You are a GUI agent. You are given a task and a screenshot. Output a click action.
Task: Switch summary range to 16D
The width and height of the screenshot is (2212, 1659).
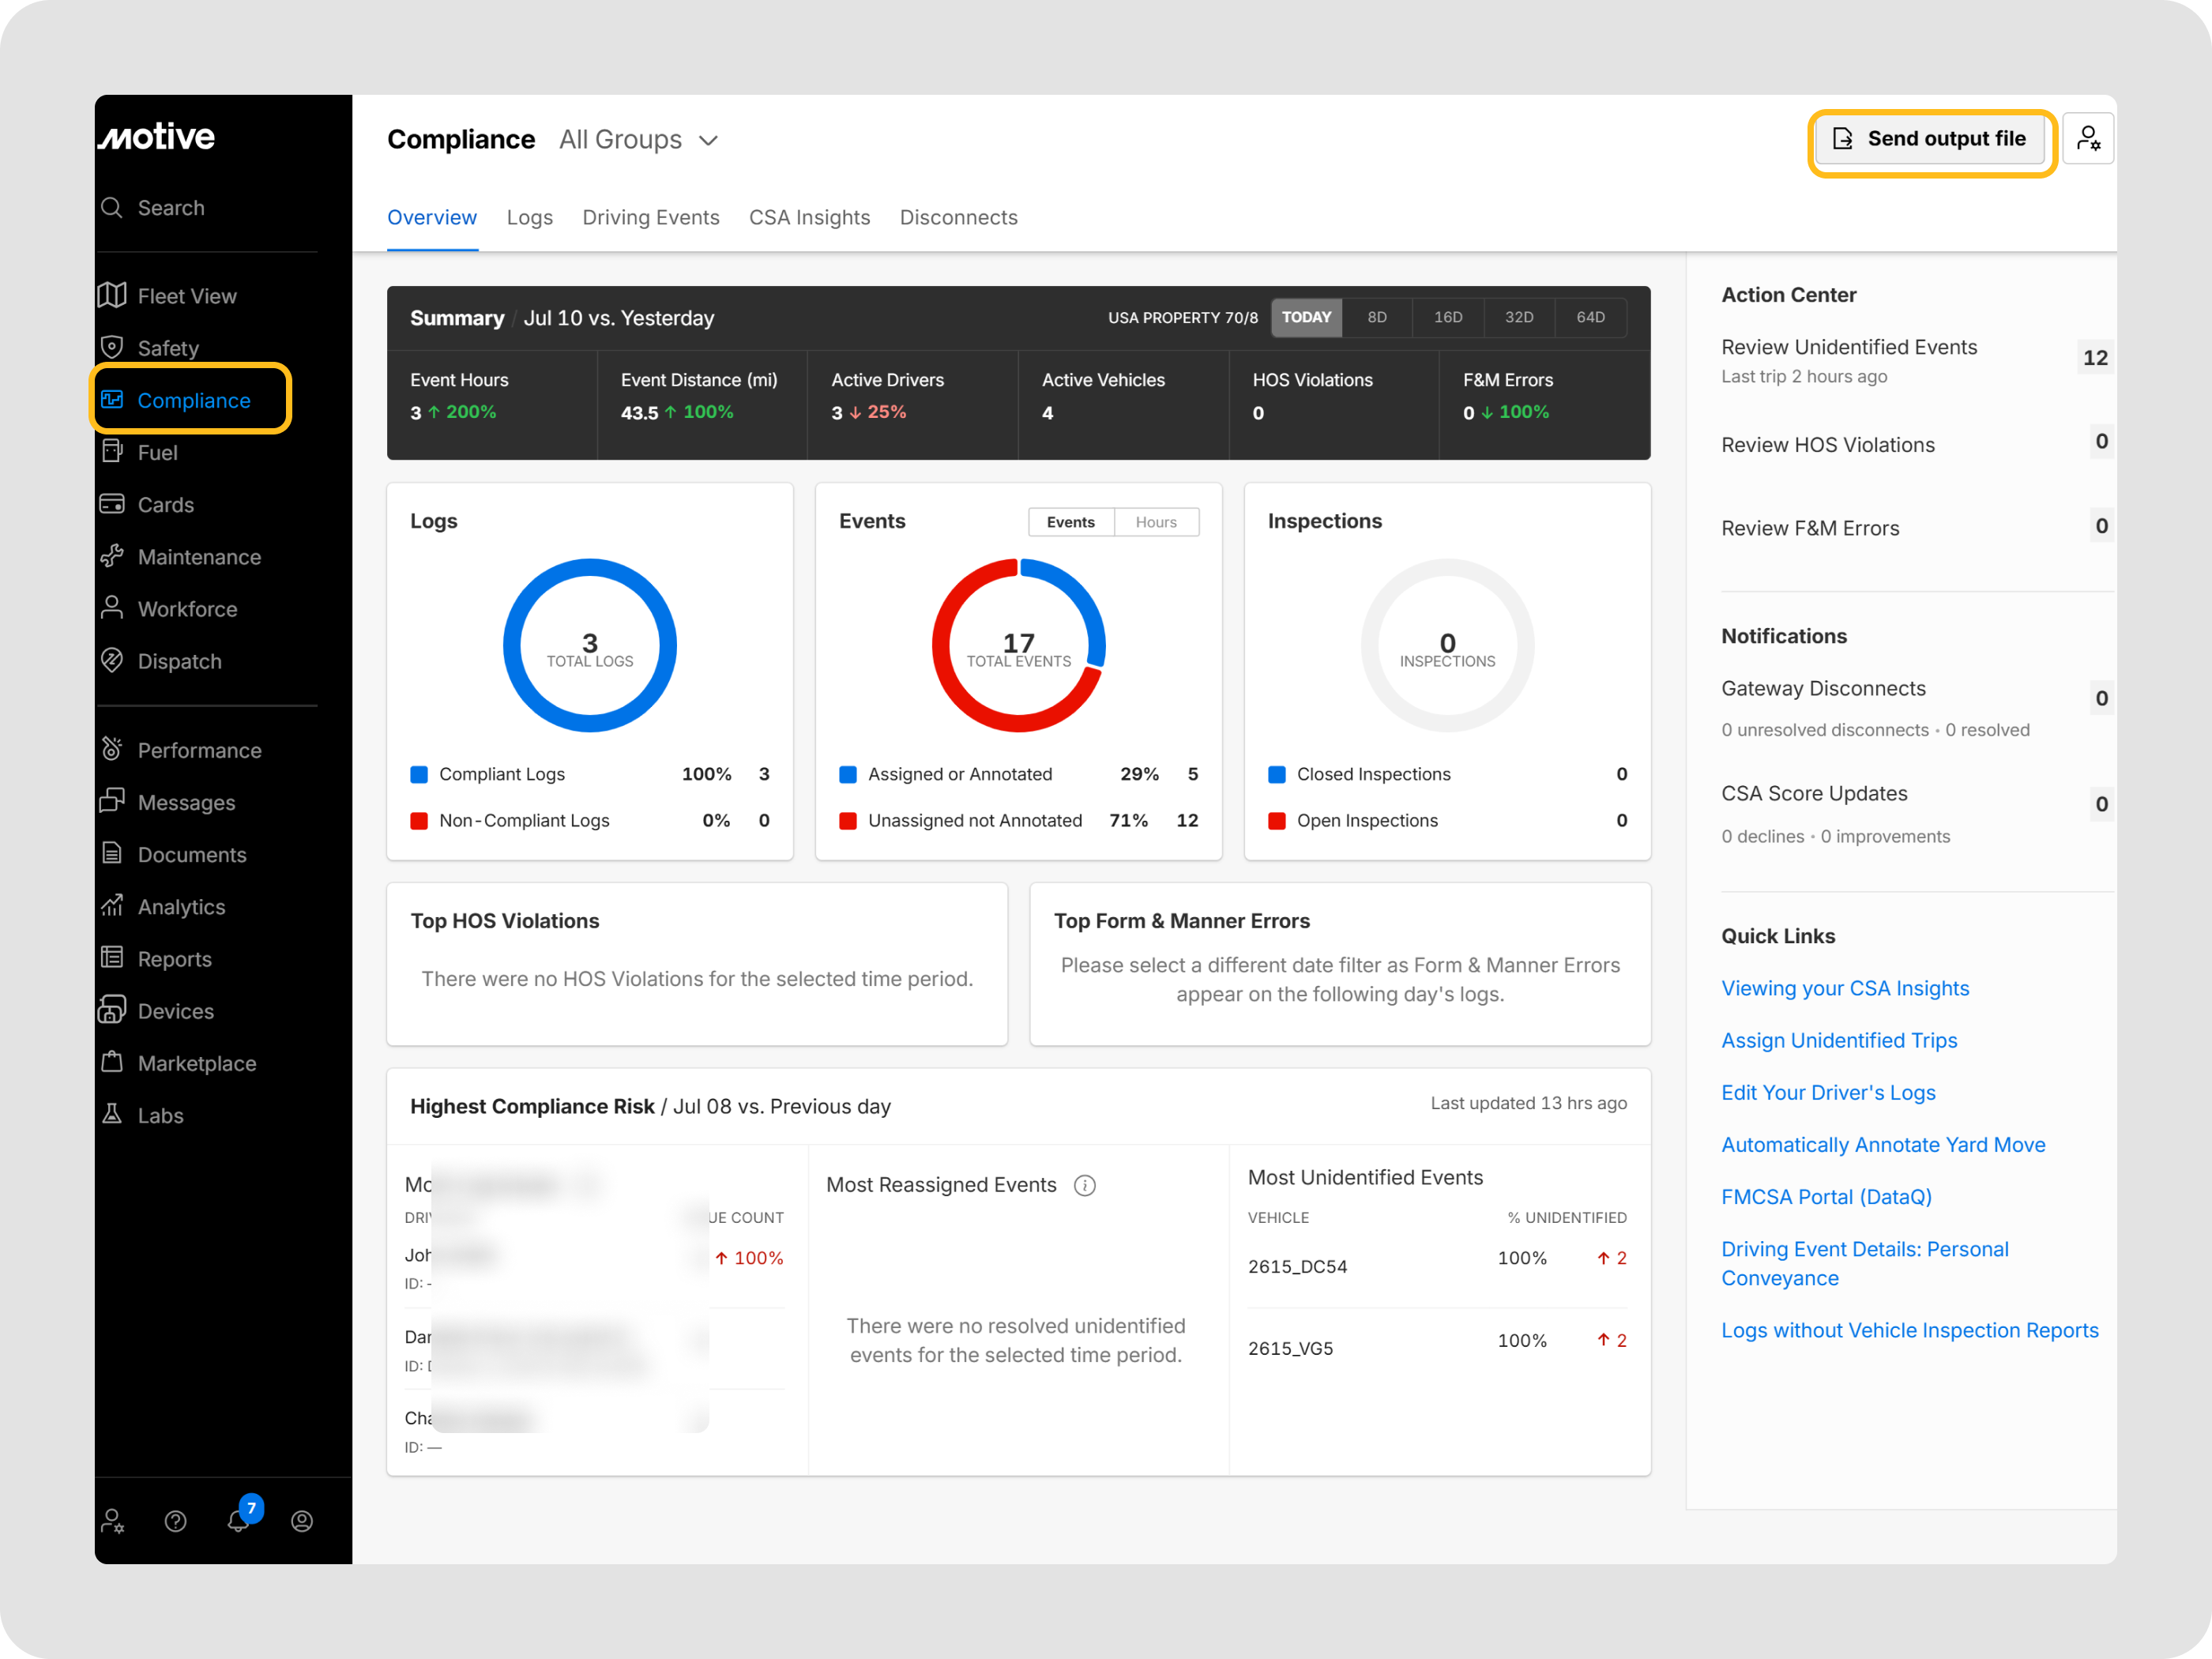tap(1448, 317)
